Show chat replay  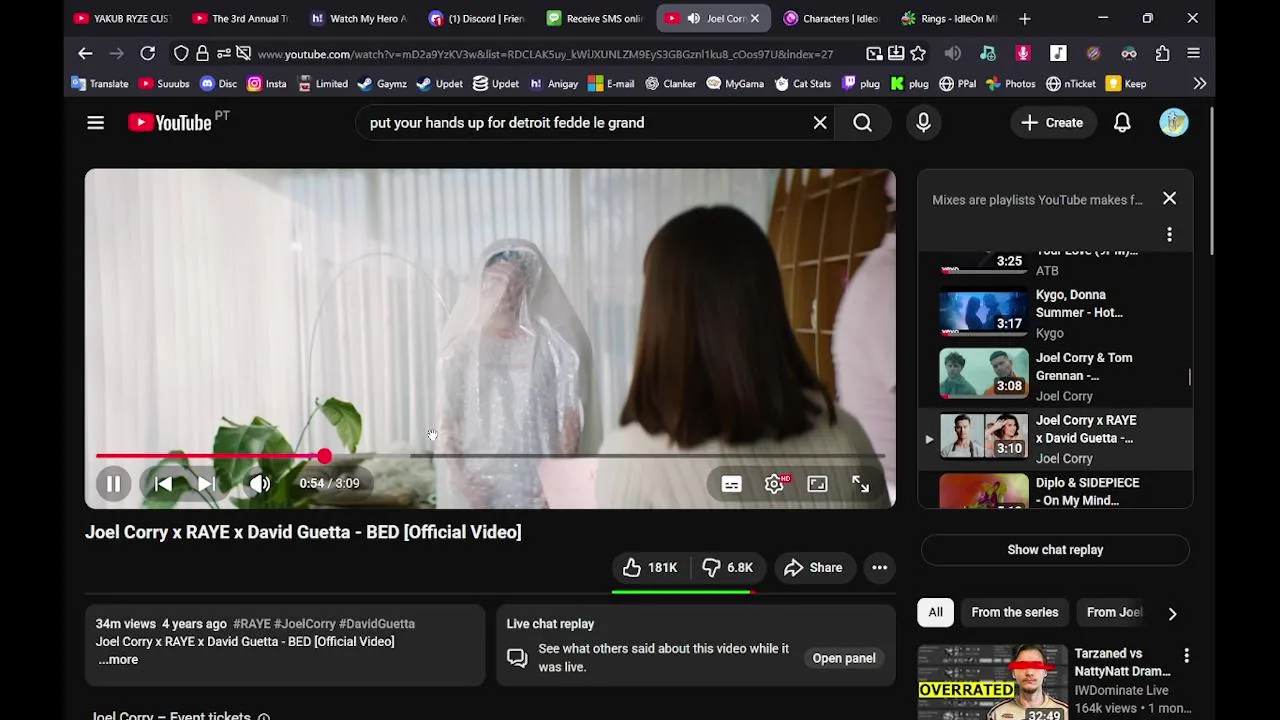click(1055, 550)
